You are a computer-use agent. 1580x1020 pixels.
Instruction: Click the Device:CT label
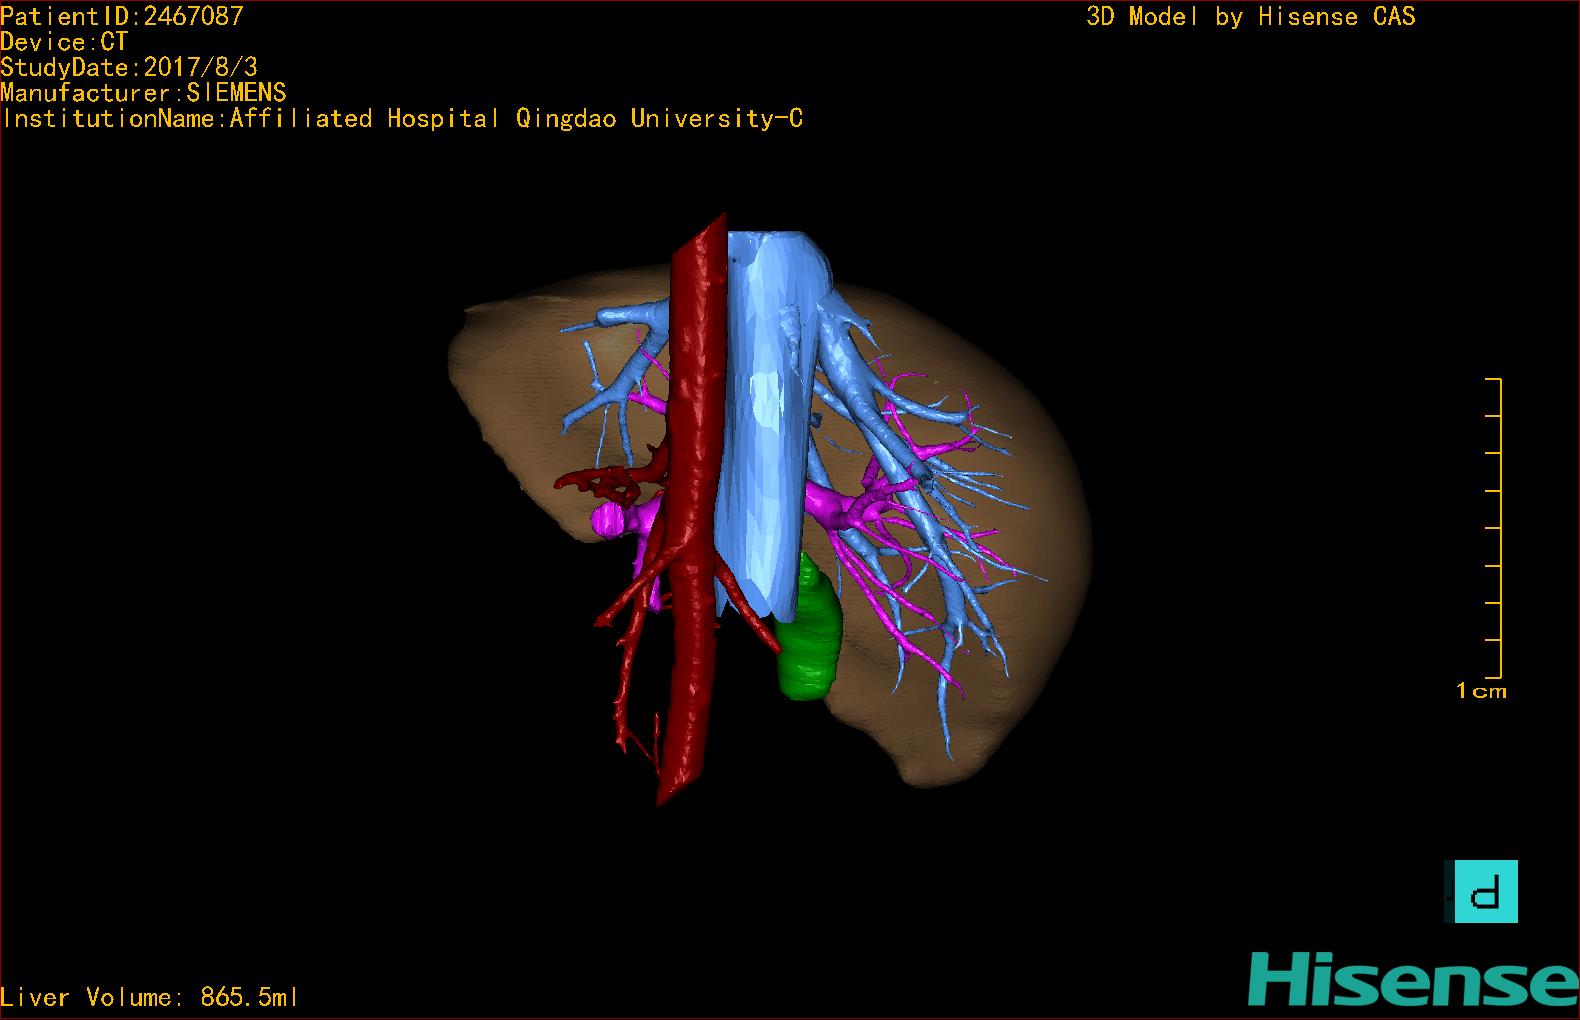click(x=64, y=42)
